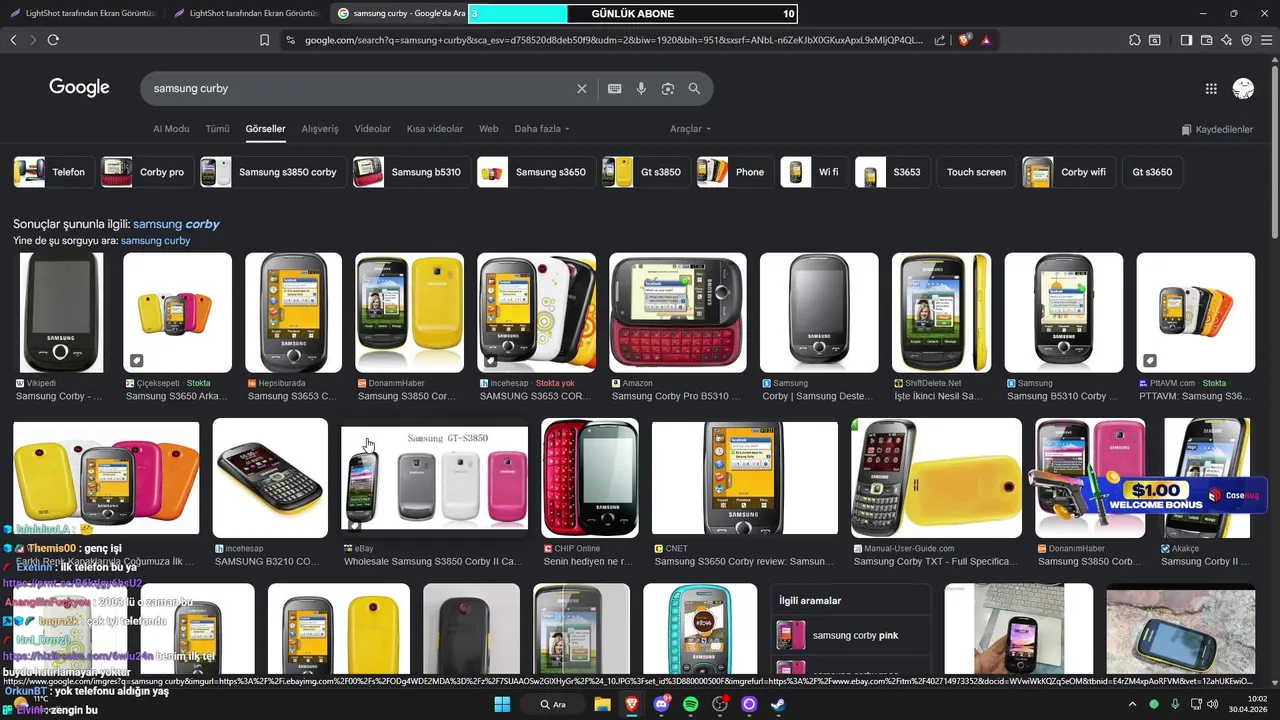Open the Google account avatar
Screen dimensions: 1280x720
coord(1244,89)
